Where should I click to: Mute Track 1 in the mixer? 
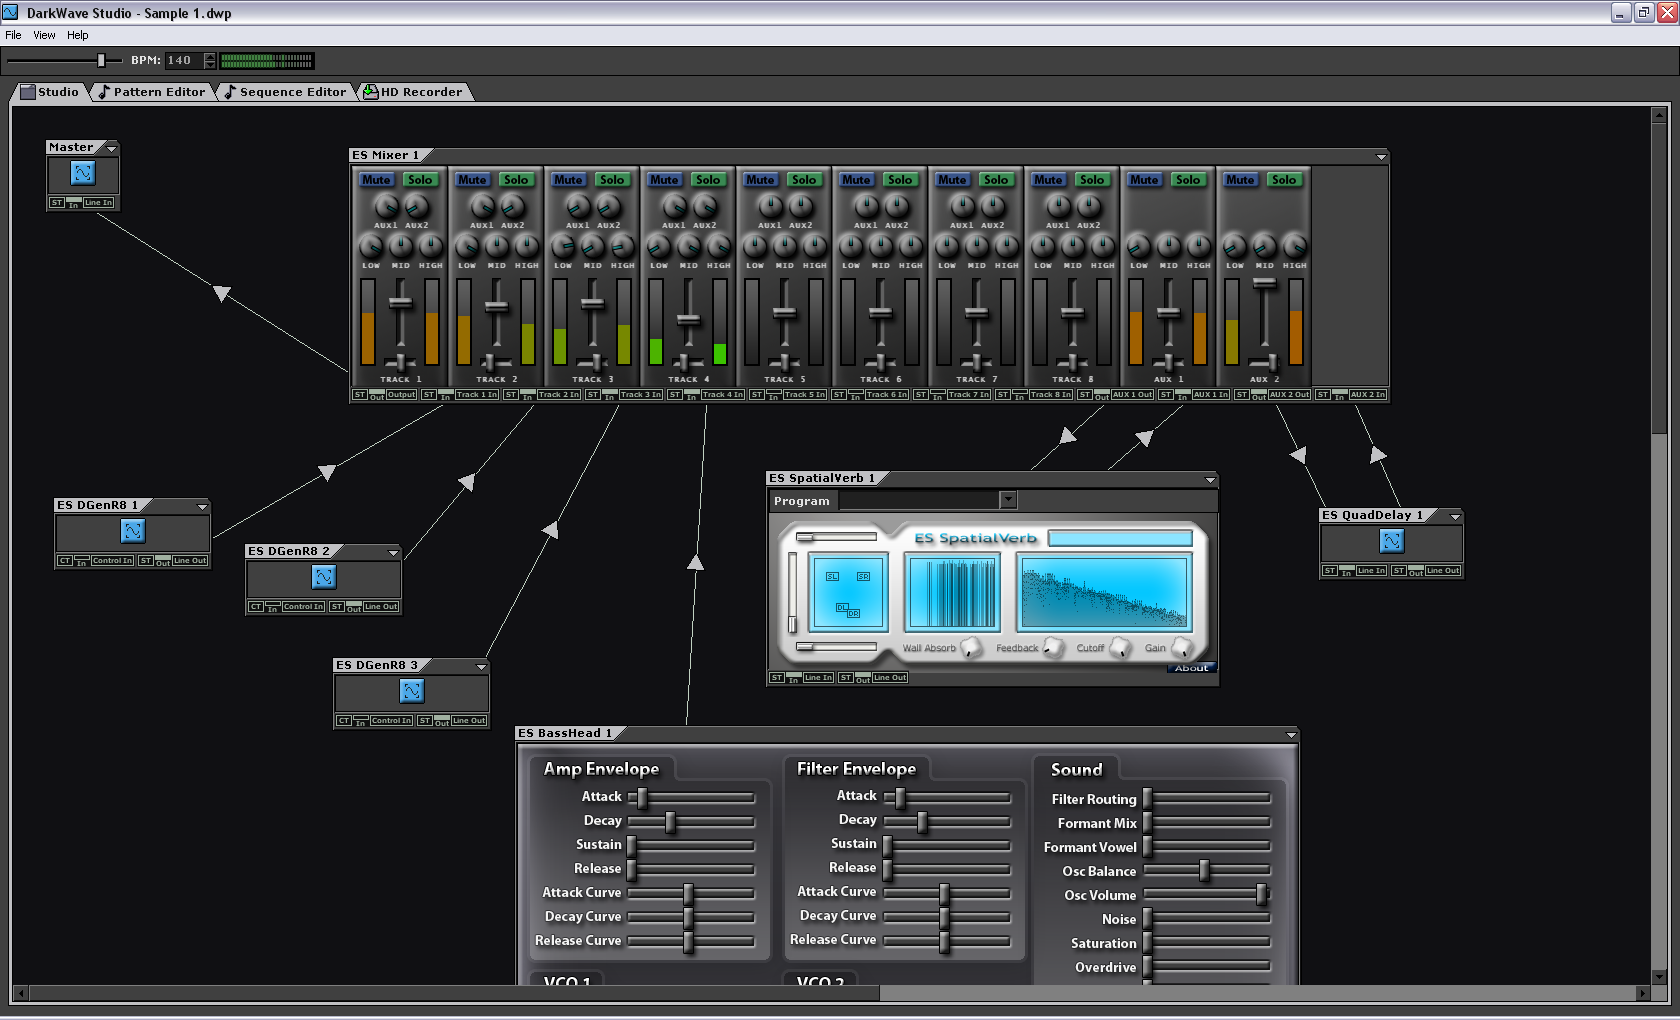point(377,180)
